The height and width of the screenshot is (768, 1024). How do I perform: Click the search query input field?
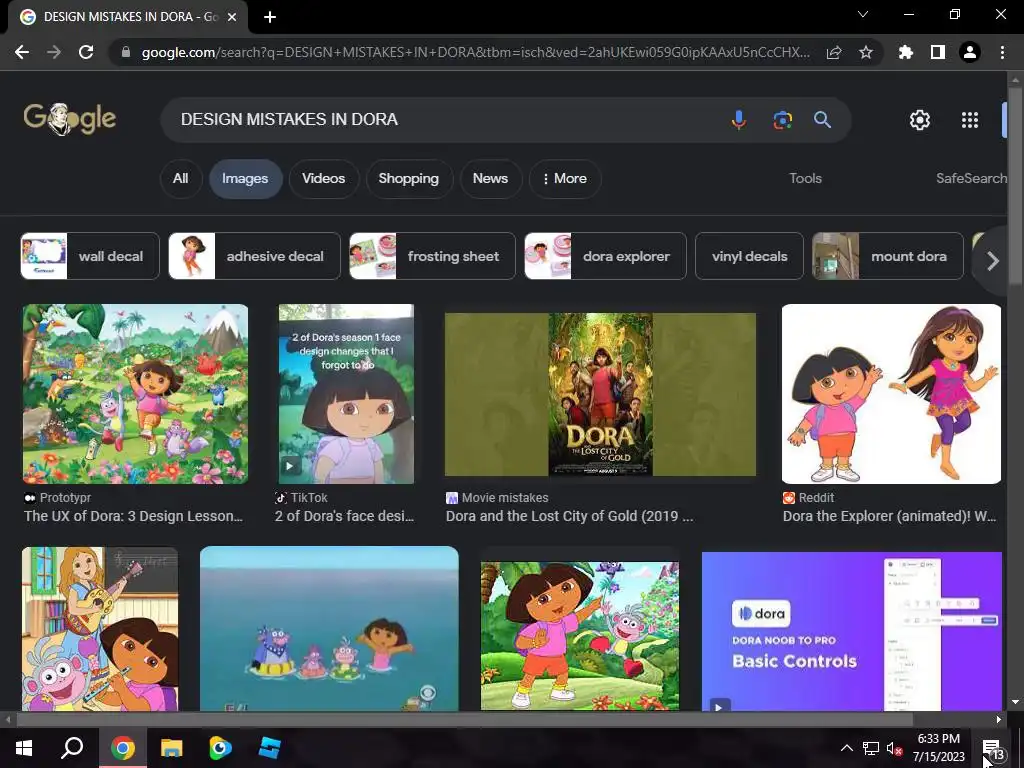point(444,120)
